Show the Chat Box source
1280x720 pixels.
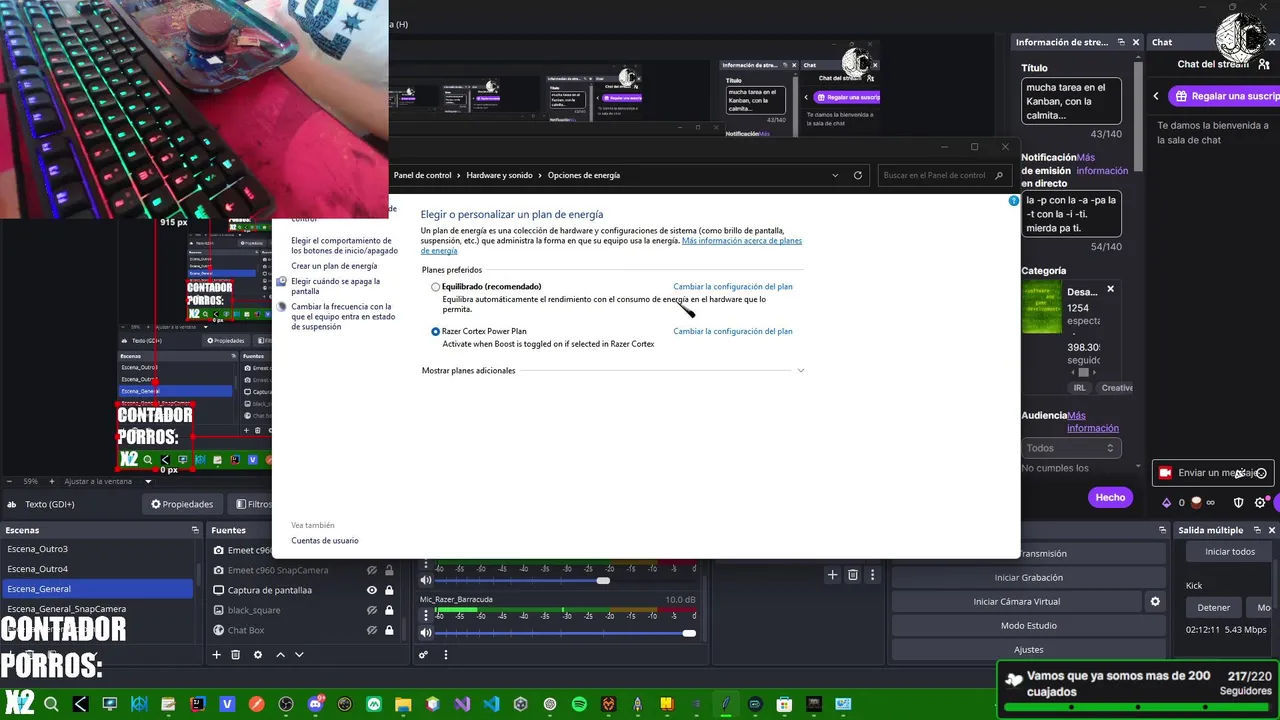pyautogui.click(x=372, y=630)
